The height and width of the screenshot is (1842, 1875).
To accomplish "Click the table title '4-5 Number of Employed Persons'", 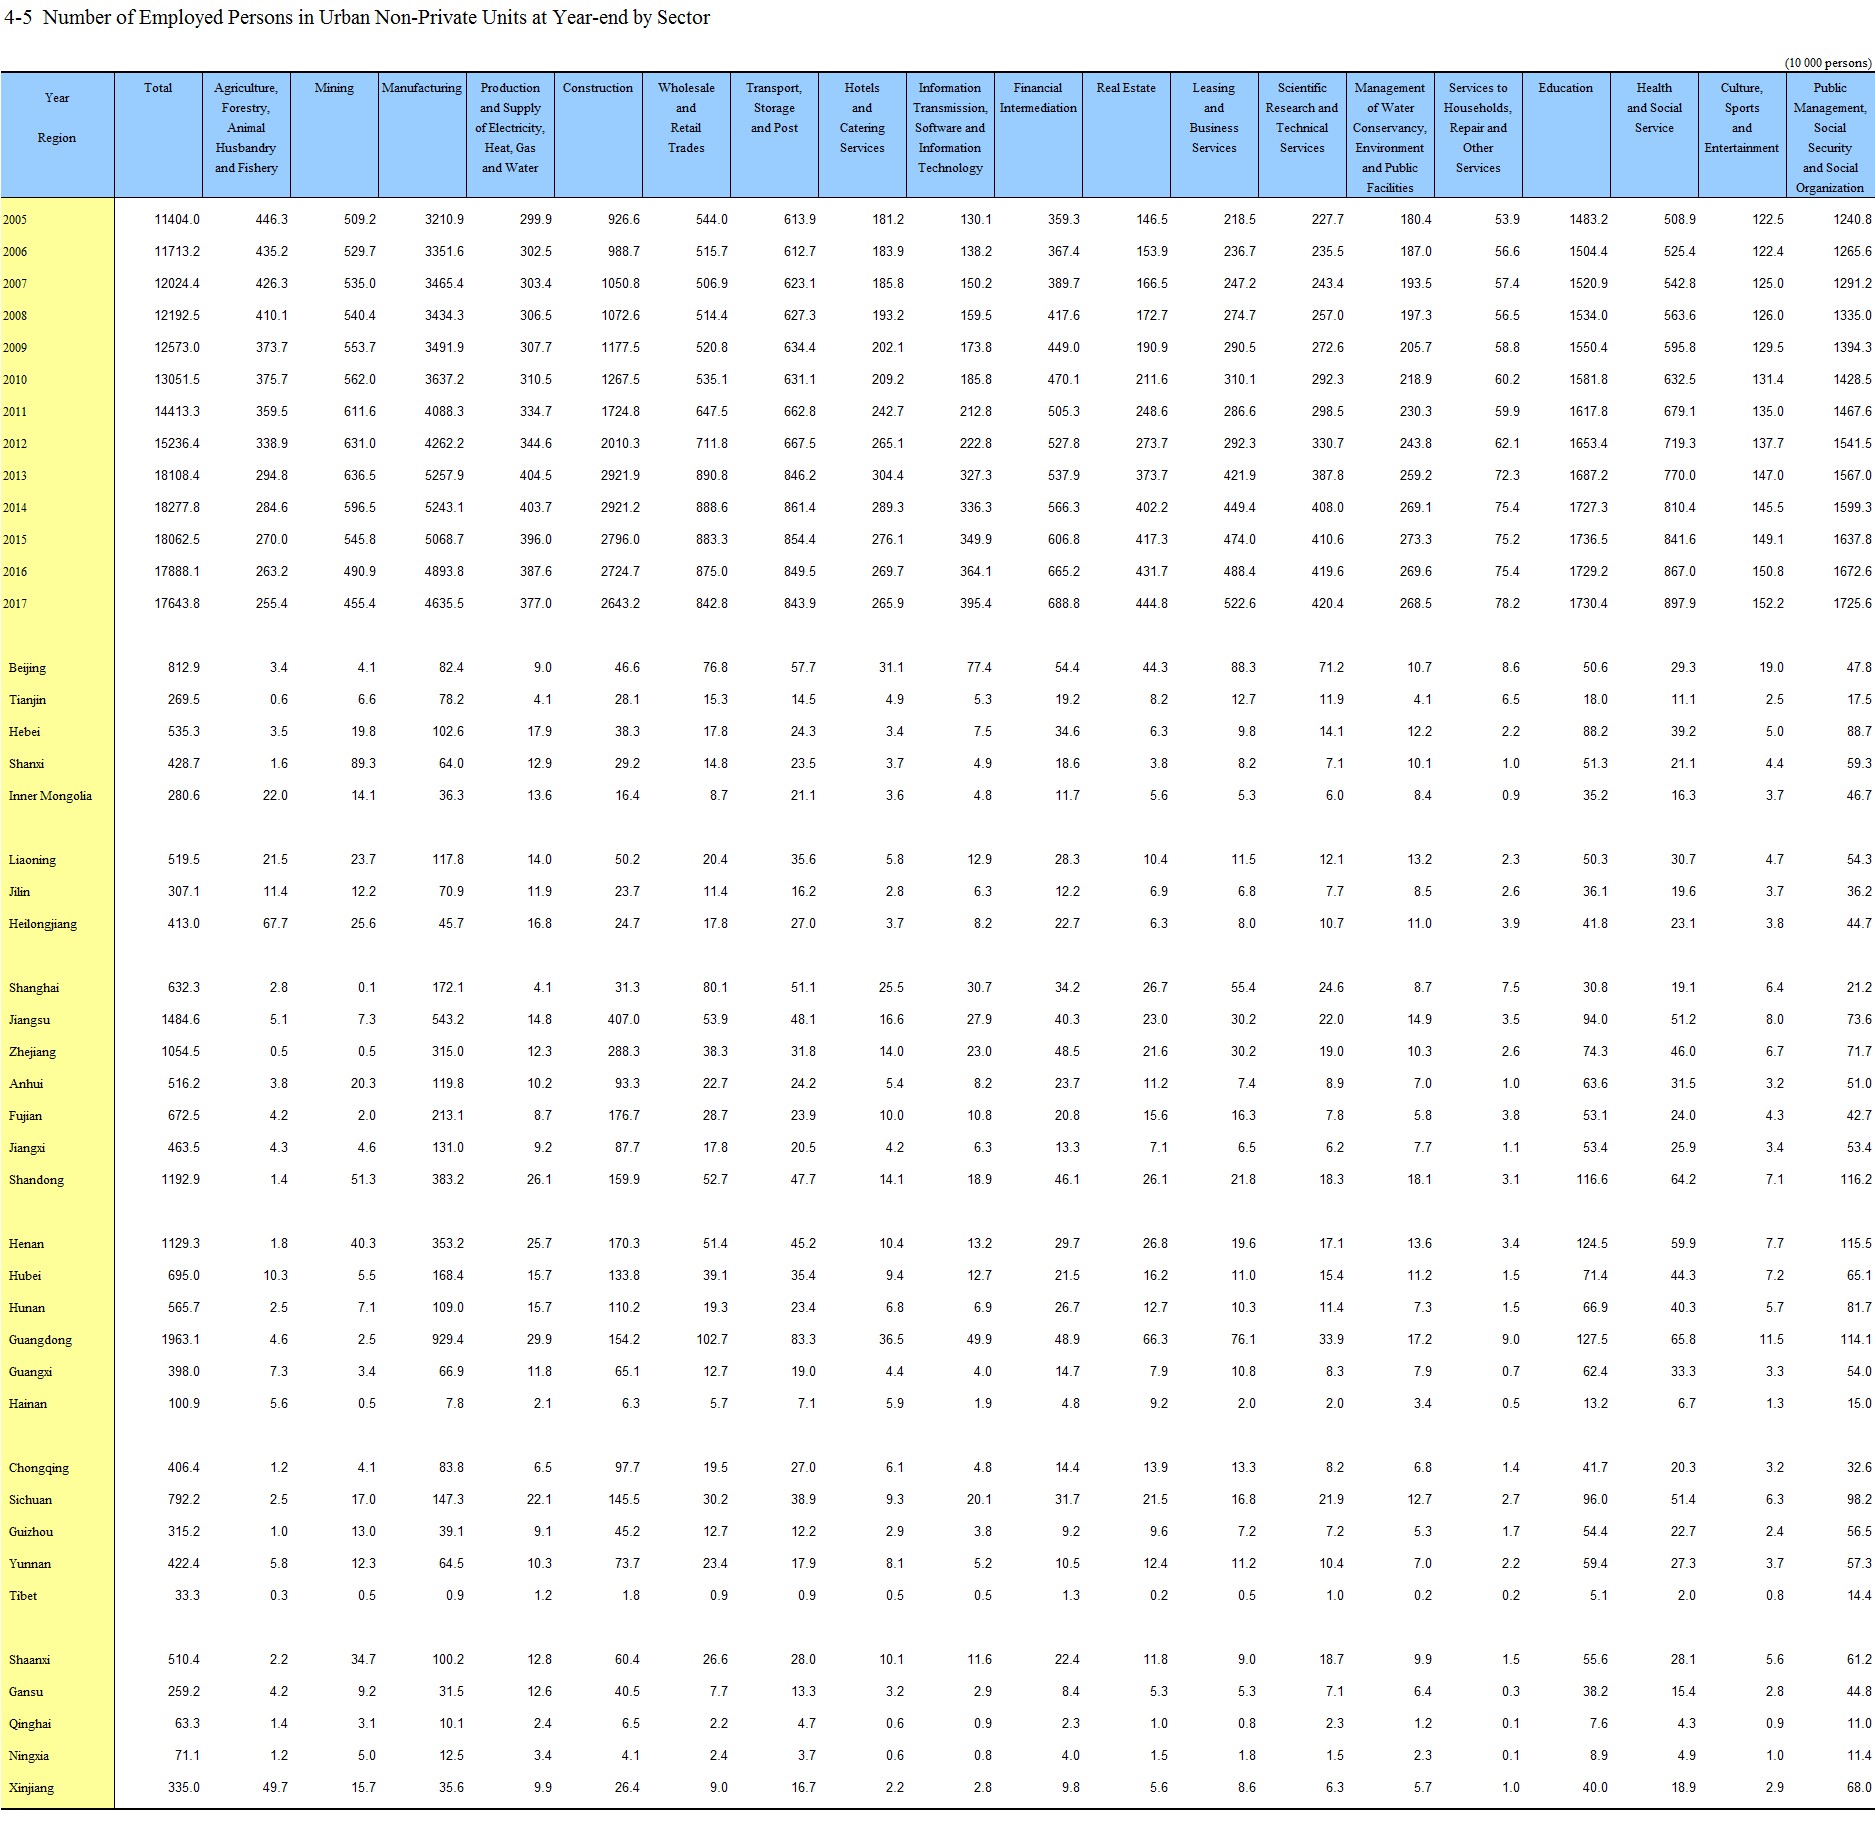I will click(x=357, y=17).
